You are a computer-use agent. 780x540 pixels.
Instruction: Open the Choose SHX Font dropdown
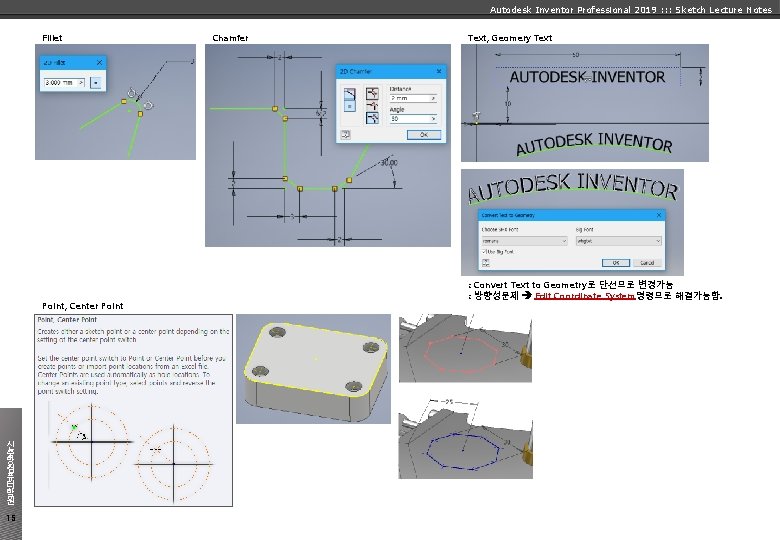pyautogui.click(x=524, y=241)
